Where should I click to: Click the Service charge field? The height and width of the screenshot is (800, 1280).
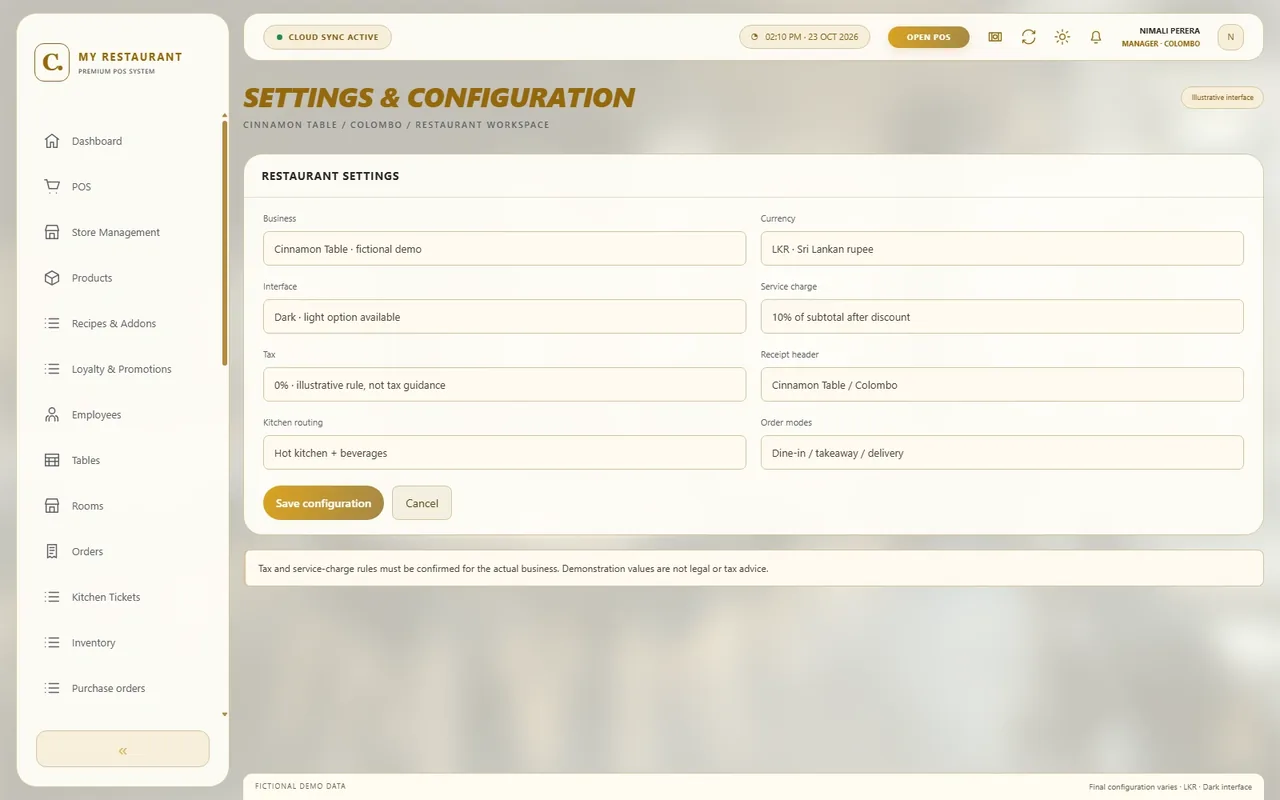click(x=1002, y=317)
